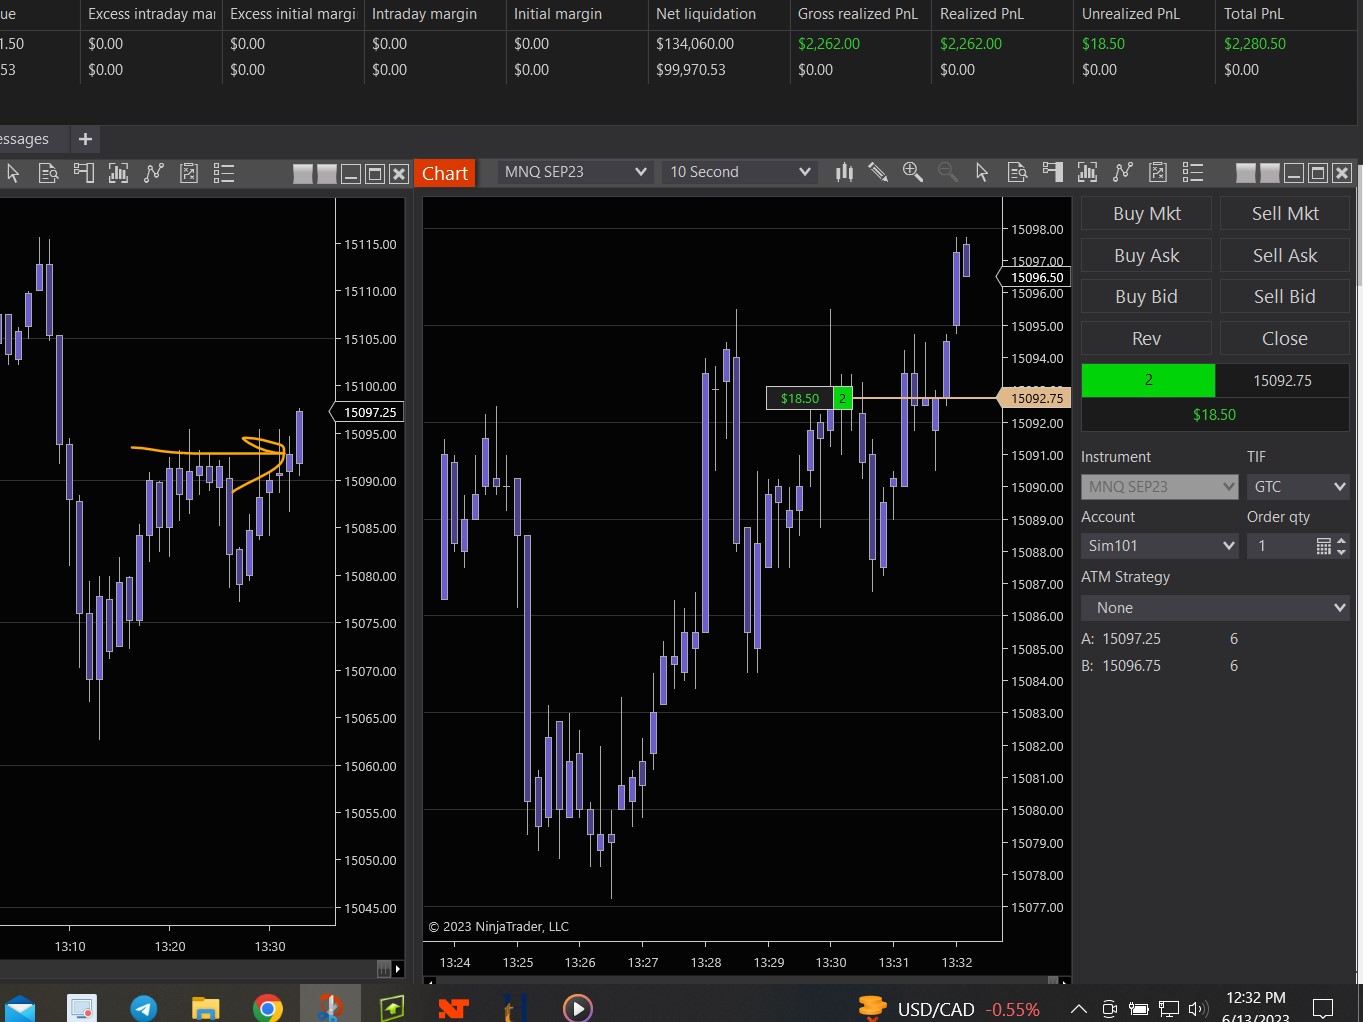
Task: Open Telegram from the taskbar
Action: (143, 1008)
